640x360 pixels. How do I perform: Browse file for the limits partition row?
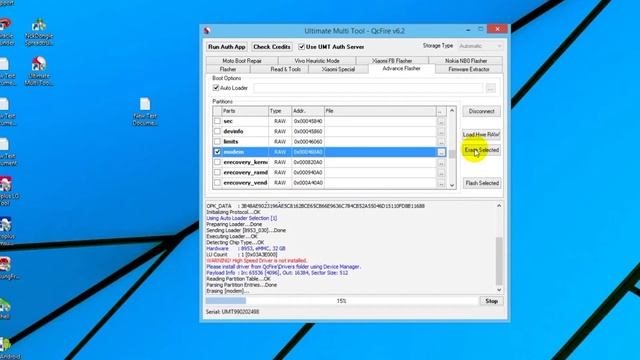(x=441, y=142)
